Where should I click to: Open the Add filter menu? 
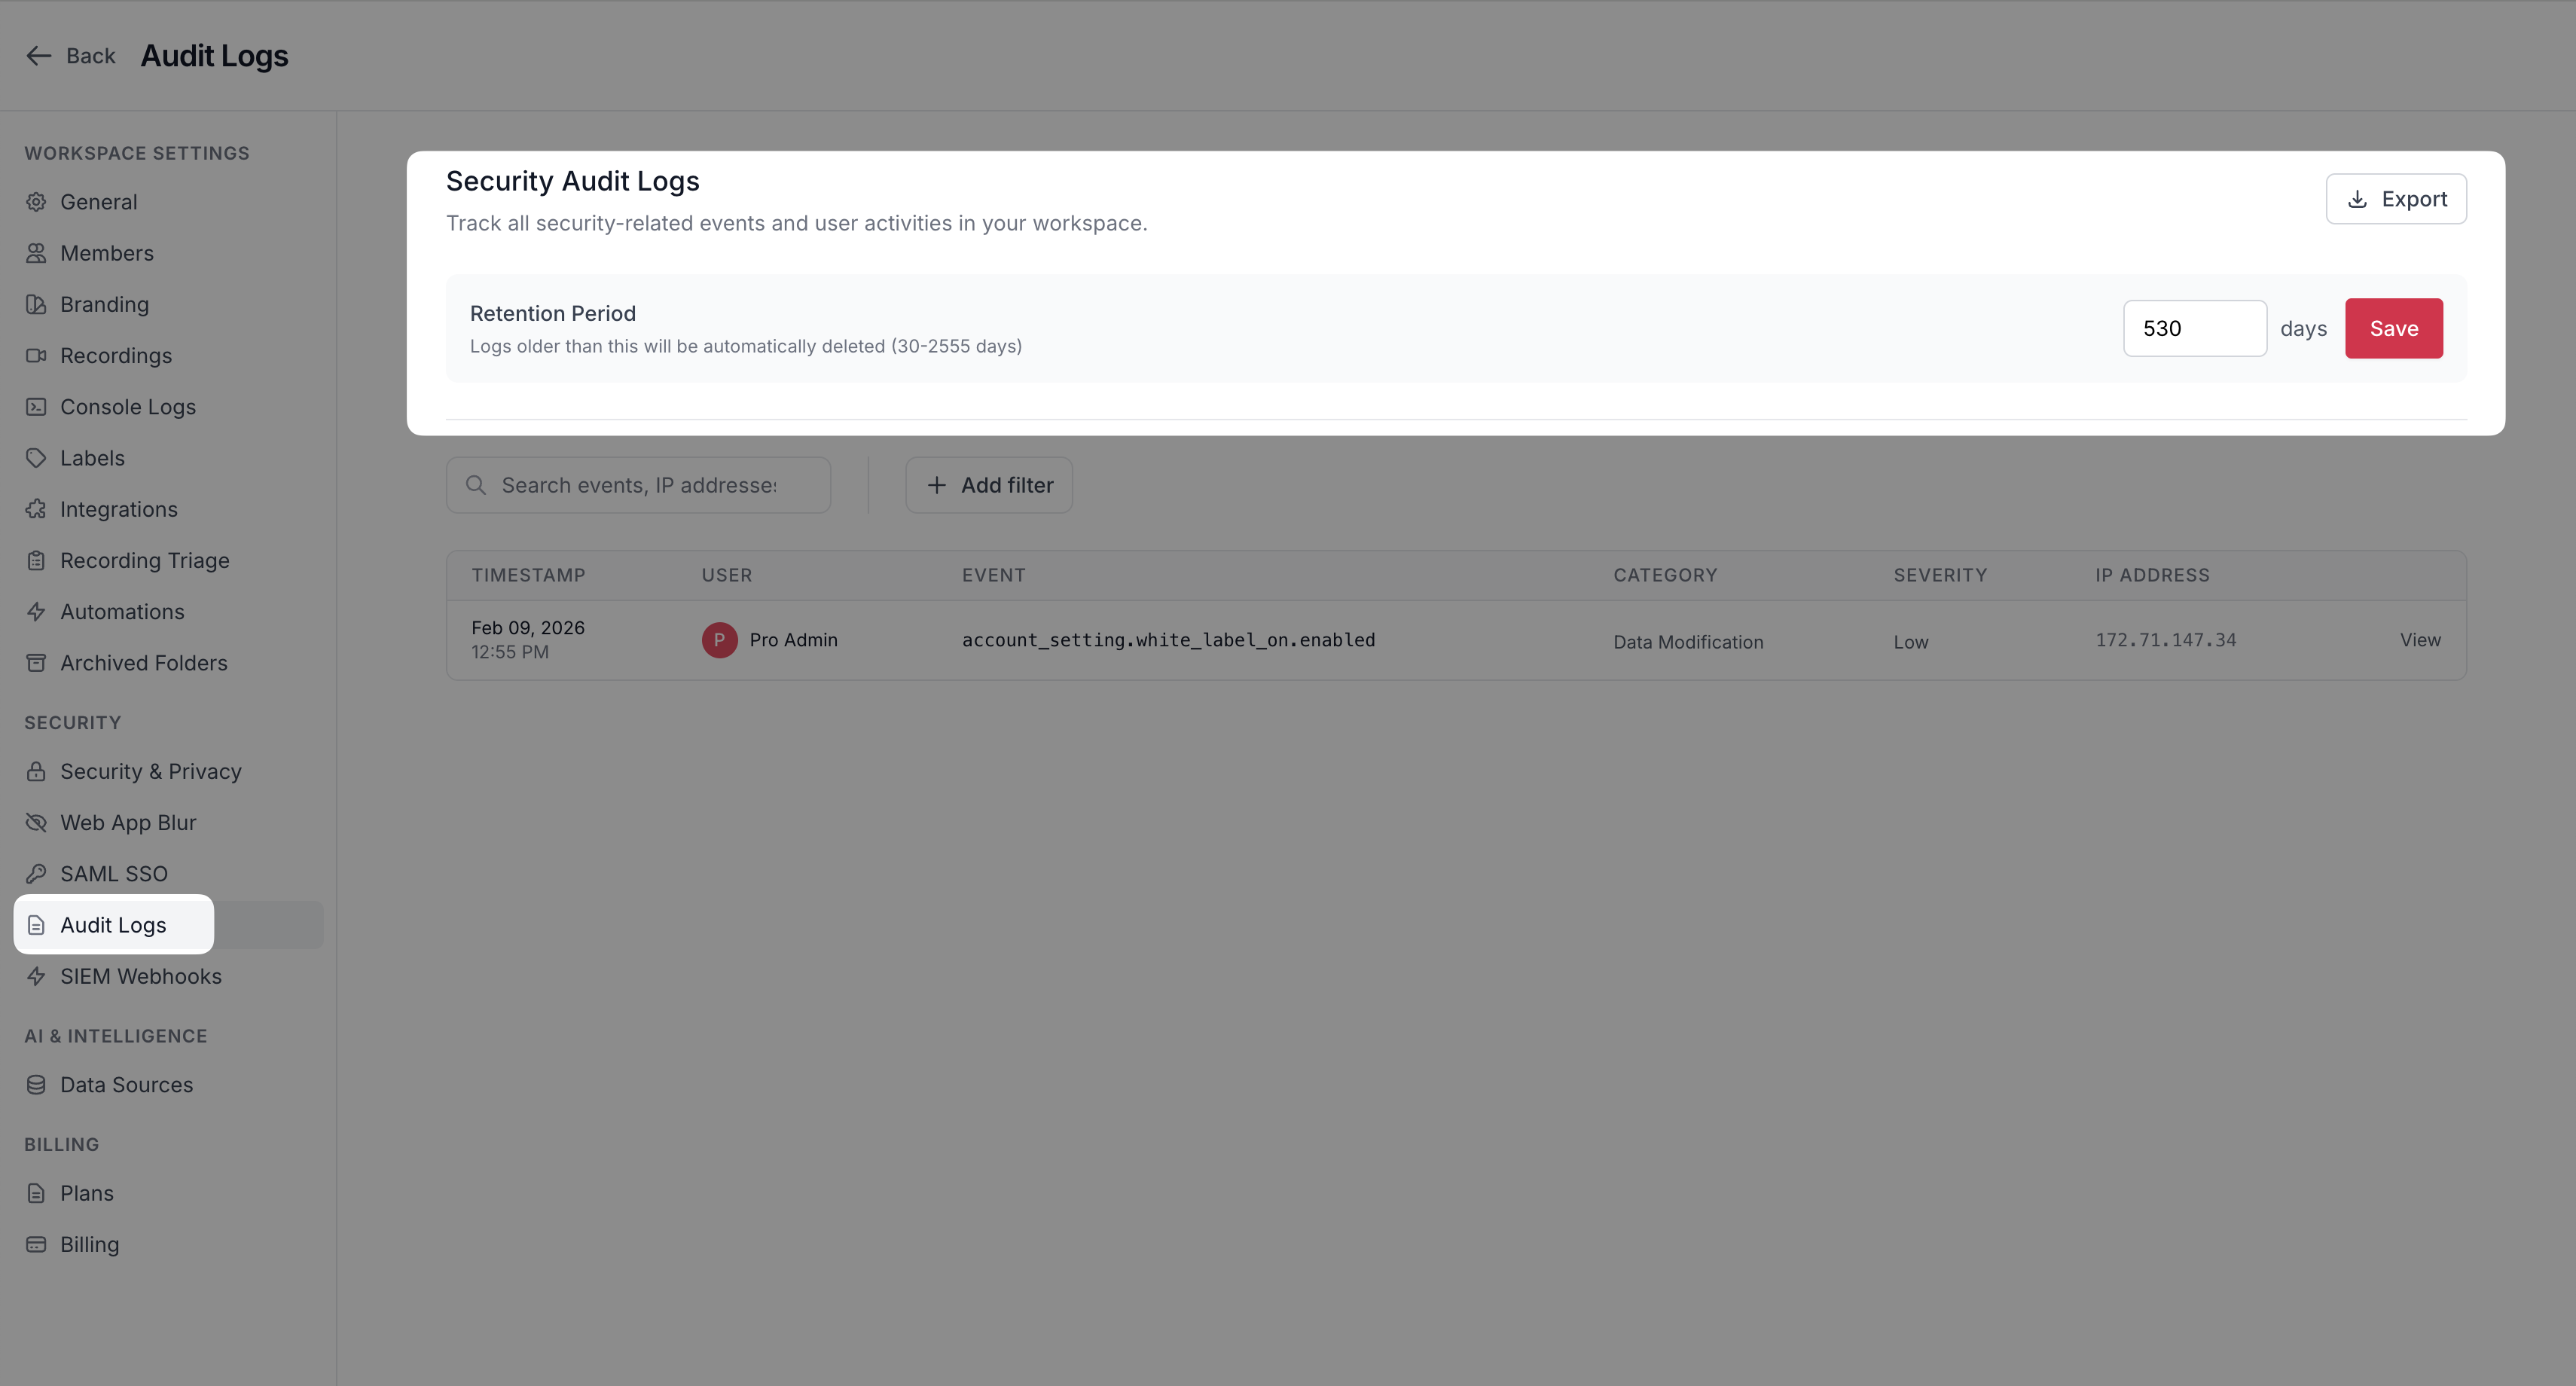click(988, 485)
